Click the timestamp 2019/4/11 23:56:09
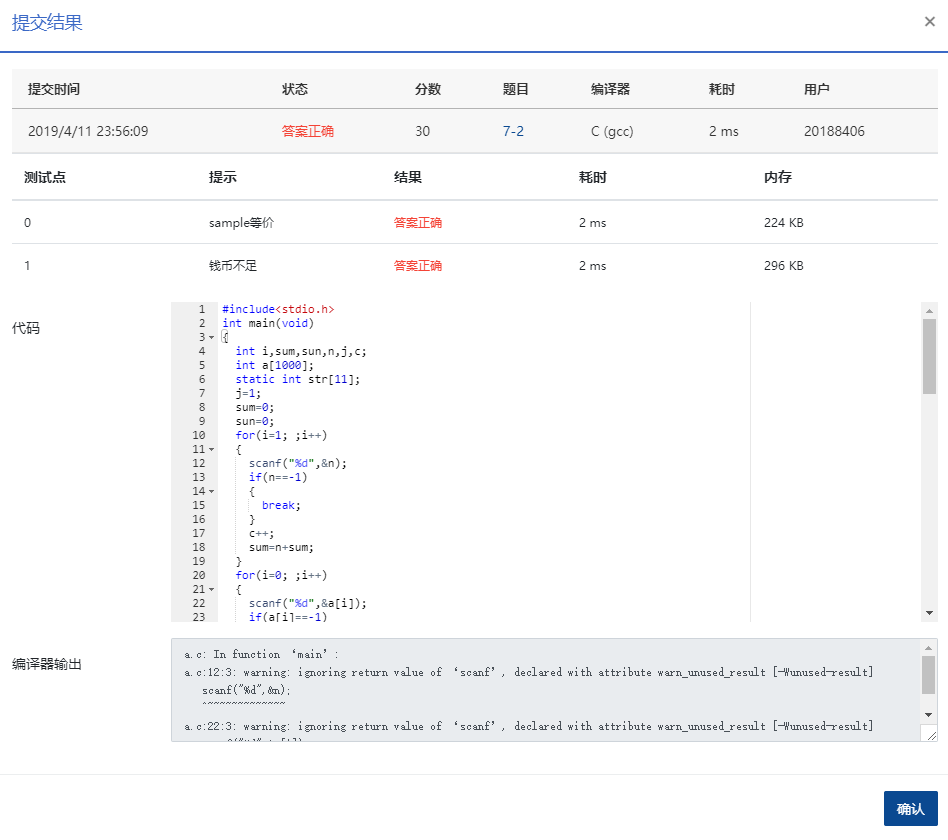The height and width of the screenshot is (840, 948). pos(88,131)
